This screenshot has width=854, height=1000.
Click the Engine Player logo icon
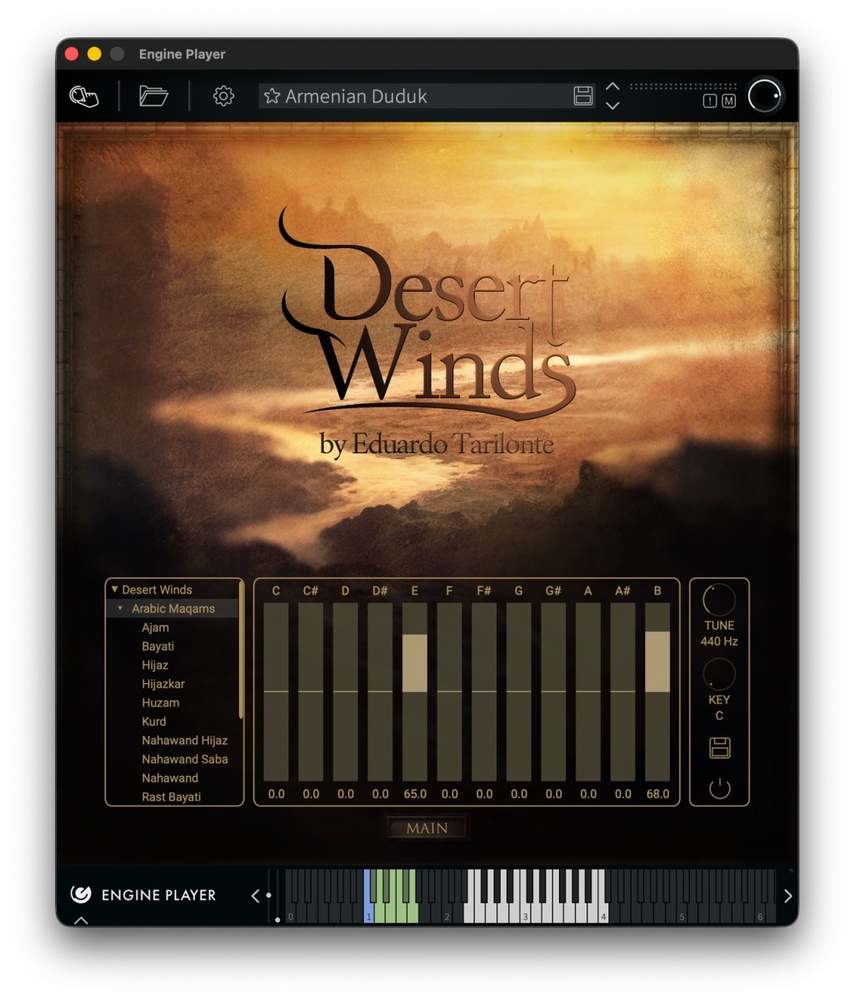(81, 895)
